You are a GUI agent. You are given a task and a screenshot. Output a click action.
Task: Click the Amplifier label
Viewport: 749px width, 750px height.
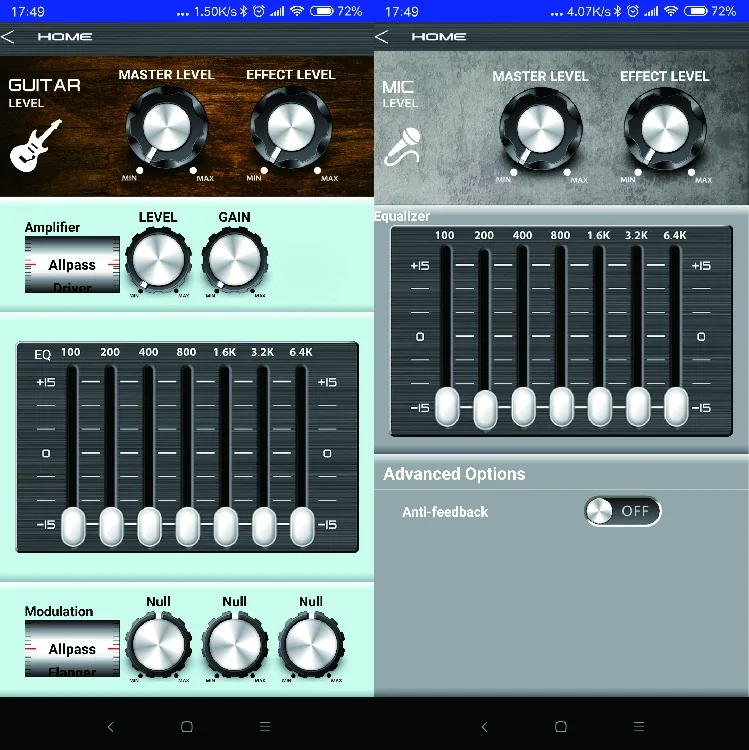tap(52, 227)
